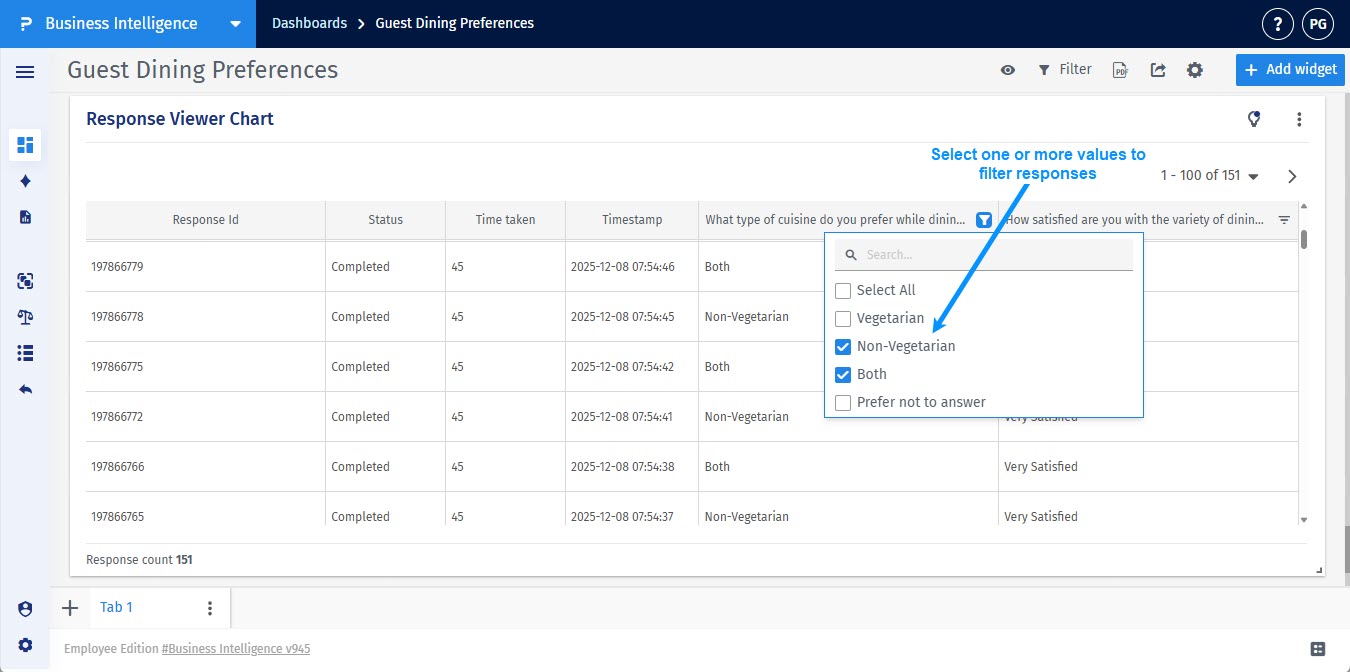Click the lightbulb insights icon

1254,119
